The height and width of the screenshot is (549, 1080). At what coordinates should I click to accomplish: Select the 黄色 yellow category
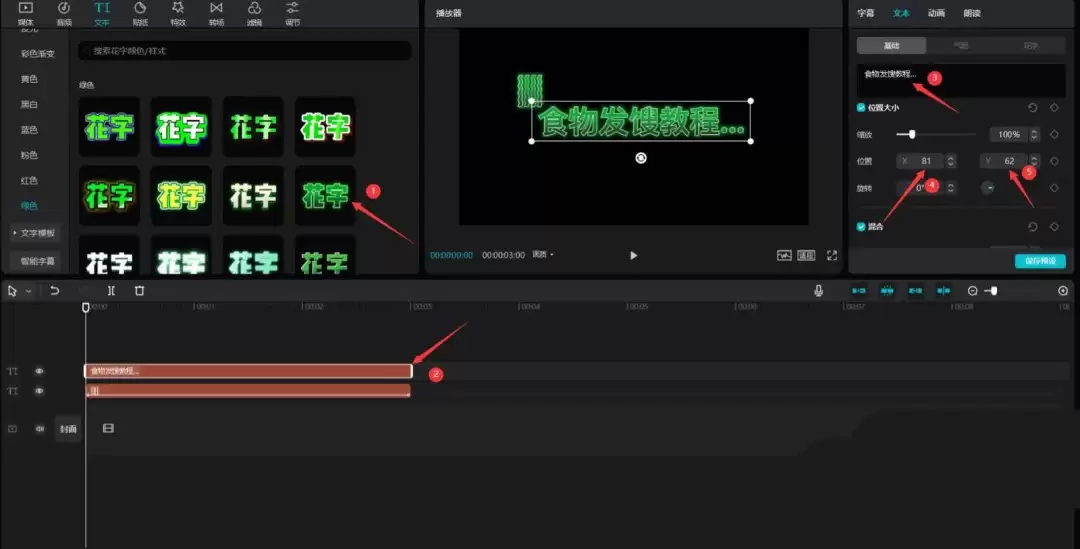[x=29, y=79]
